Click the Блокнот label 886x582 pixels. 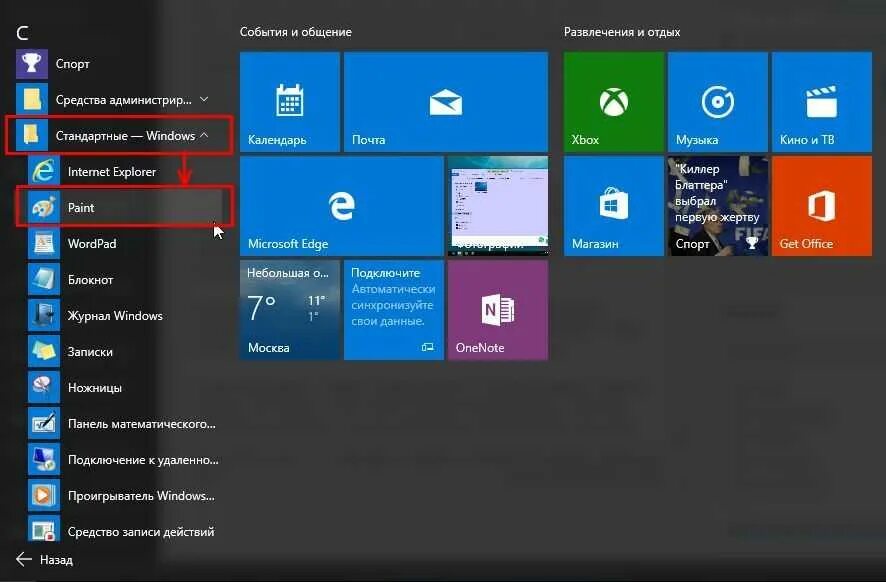click(x=90, y=280)
